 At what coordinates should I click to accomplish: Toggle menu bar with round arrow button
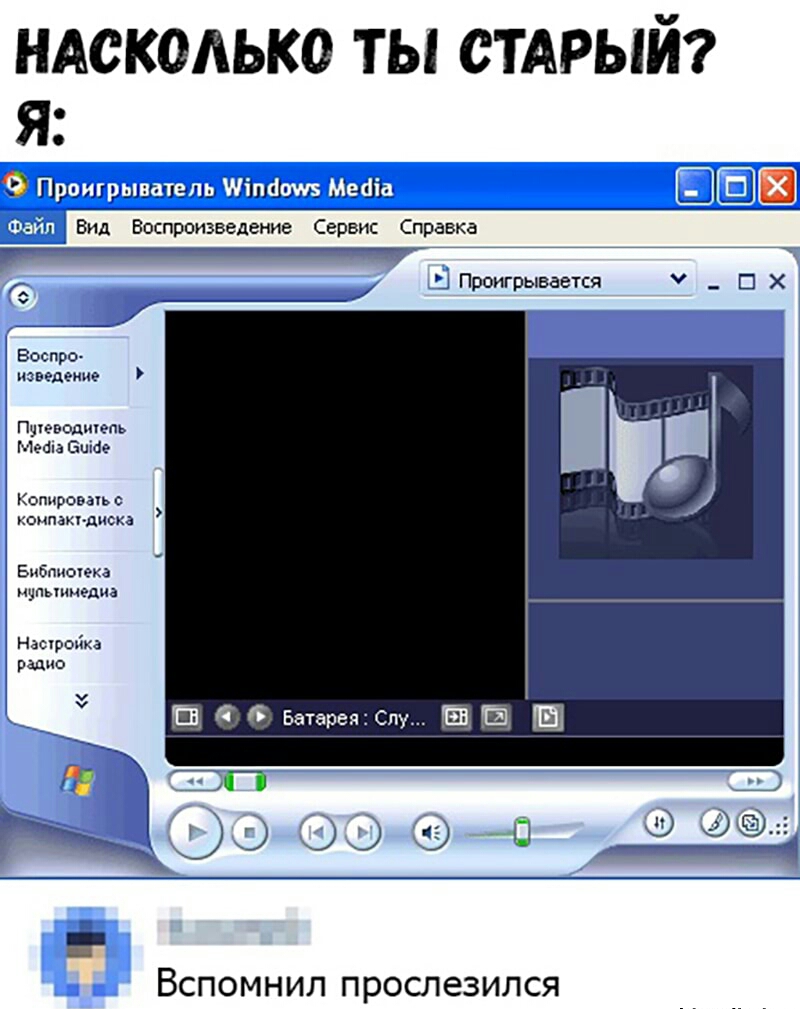[x=24, y=297]
